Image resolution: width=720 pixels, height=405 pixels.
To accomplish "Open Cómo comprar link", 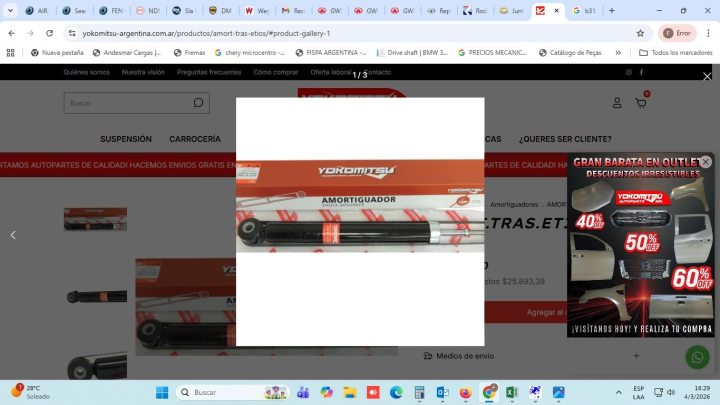I will click(x=276, y=72).
